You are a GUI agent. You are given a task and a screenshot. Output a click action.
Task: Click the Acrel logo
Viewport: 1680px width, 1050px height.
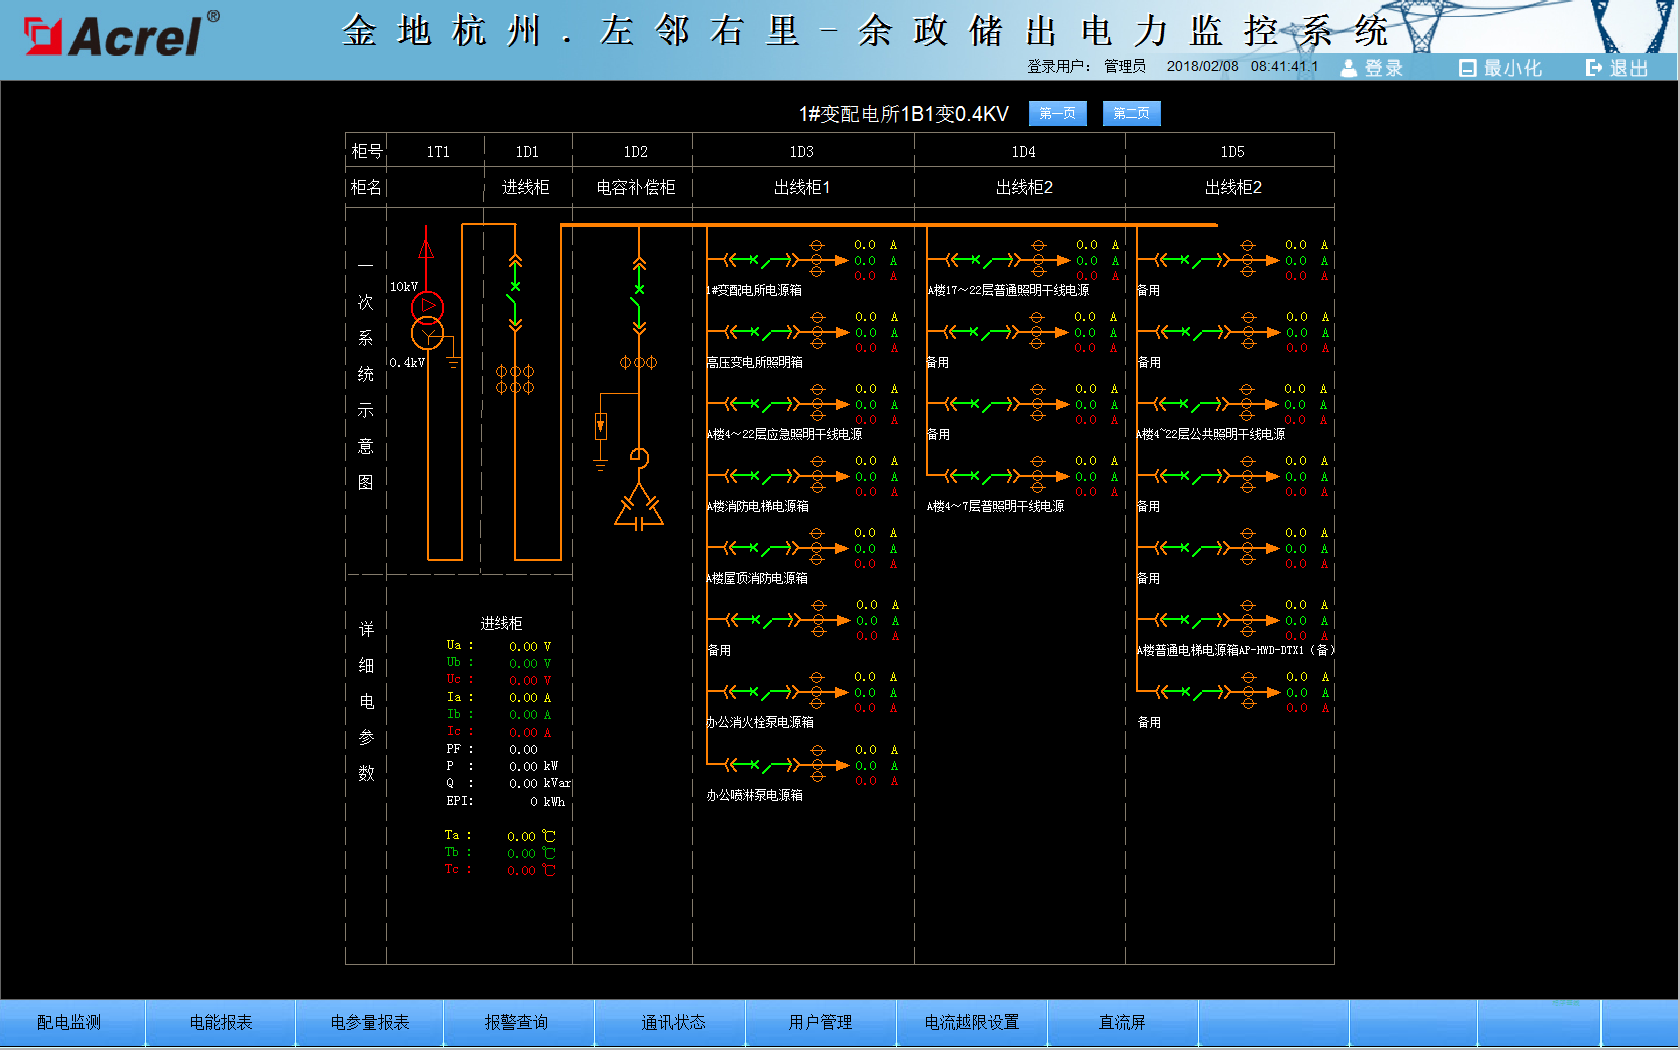point(120,36)
